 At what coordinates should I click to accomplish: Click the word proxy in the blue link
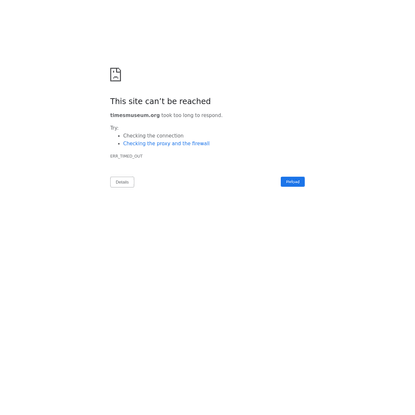coord(163,144)
